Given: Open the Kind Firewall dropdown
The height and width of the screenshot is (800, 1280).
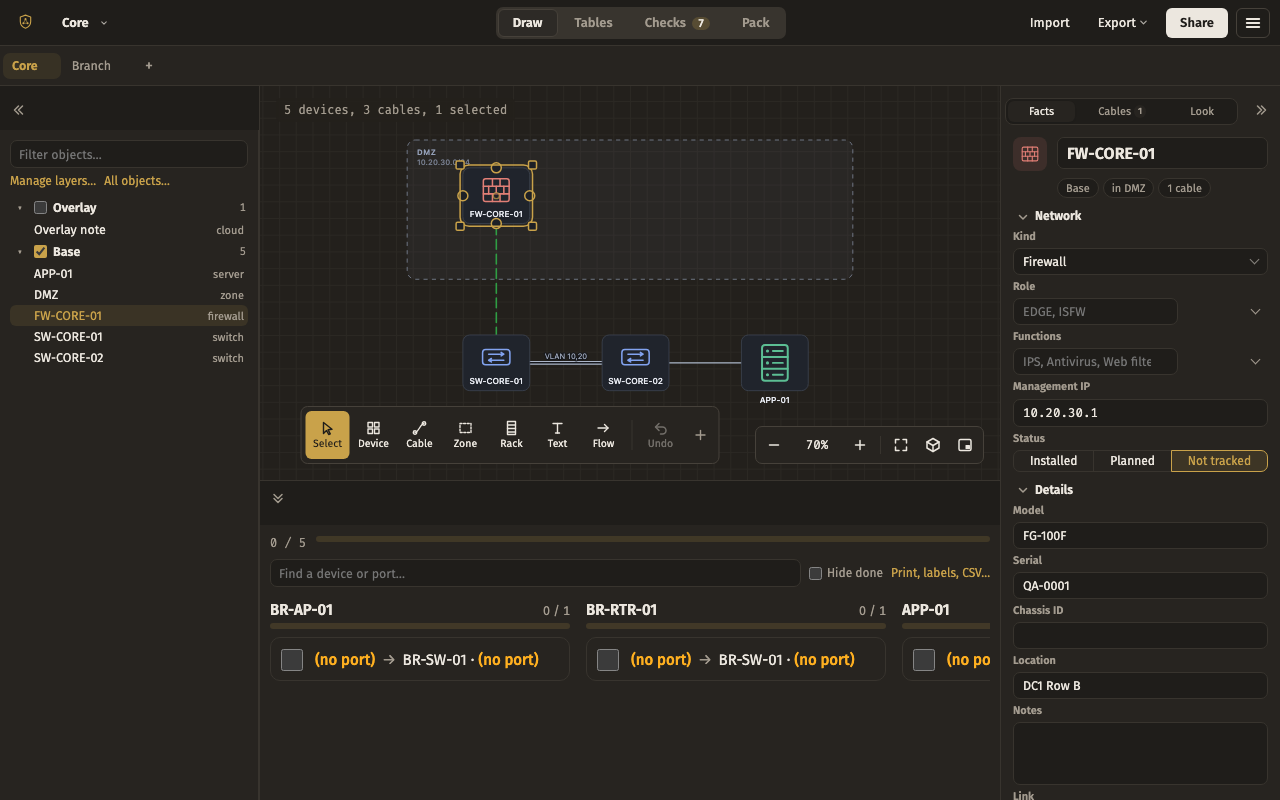Looking at the screenshot, I should click(1140, 262).
